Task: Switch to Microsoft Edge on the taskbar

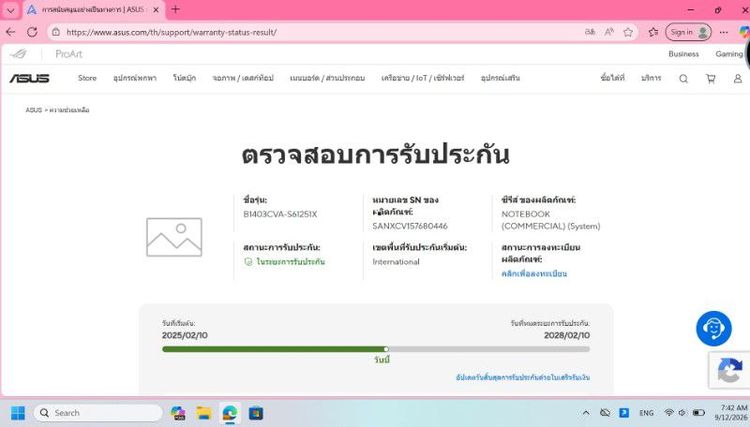Action: pos(230,413)
